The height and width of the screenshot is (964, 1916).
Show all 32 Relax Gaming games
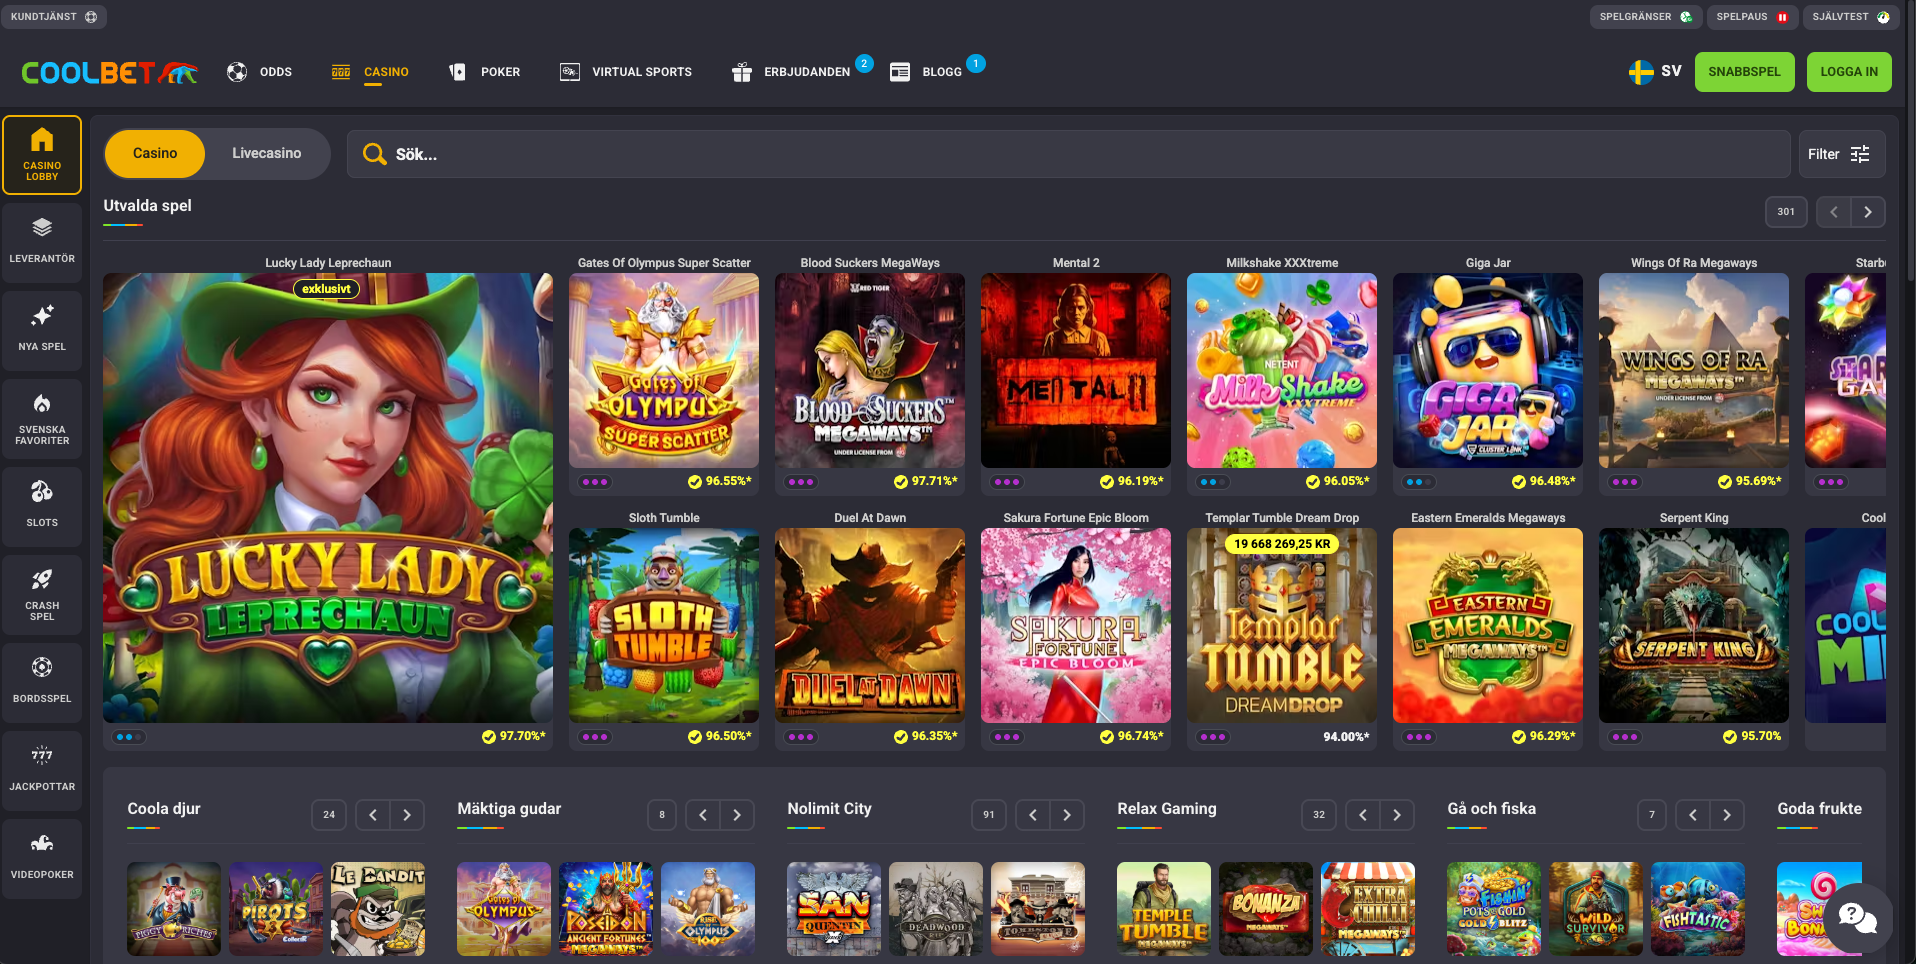(1319, 815)
